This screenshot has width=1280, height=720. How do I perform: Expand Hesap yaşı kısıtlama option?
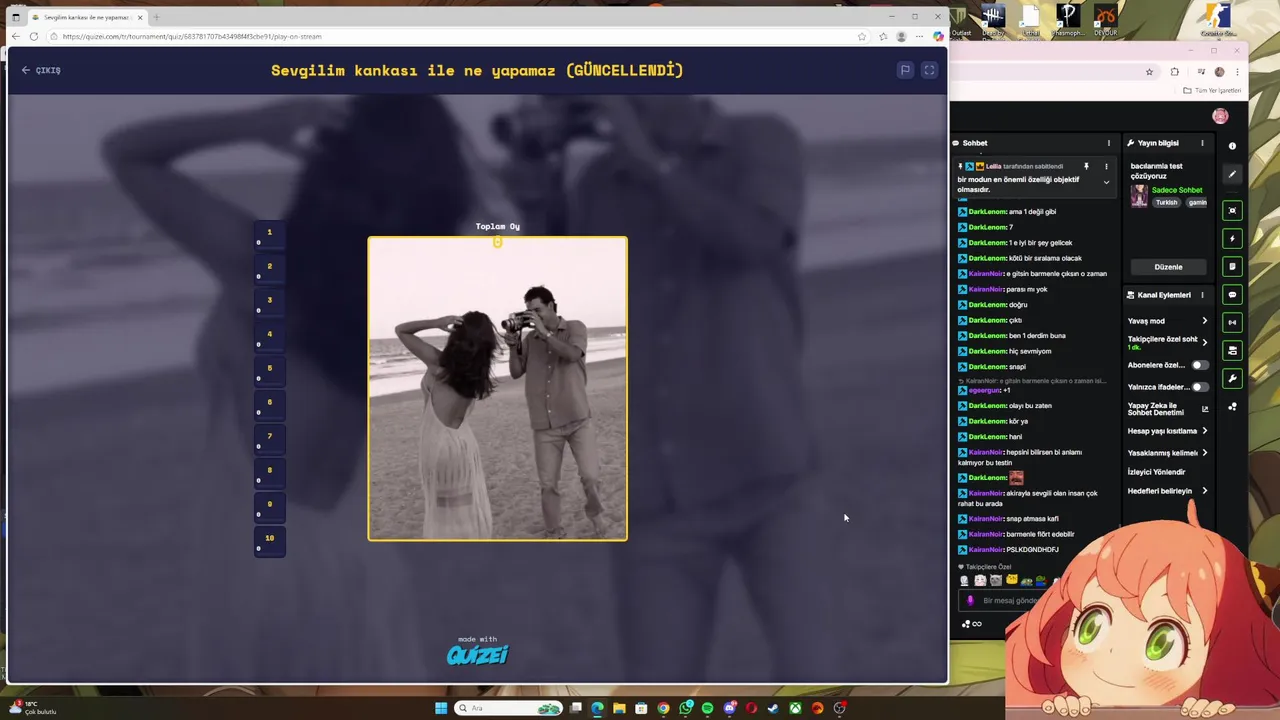click(x=1167, y=431)
